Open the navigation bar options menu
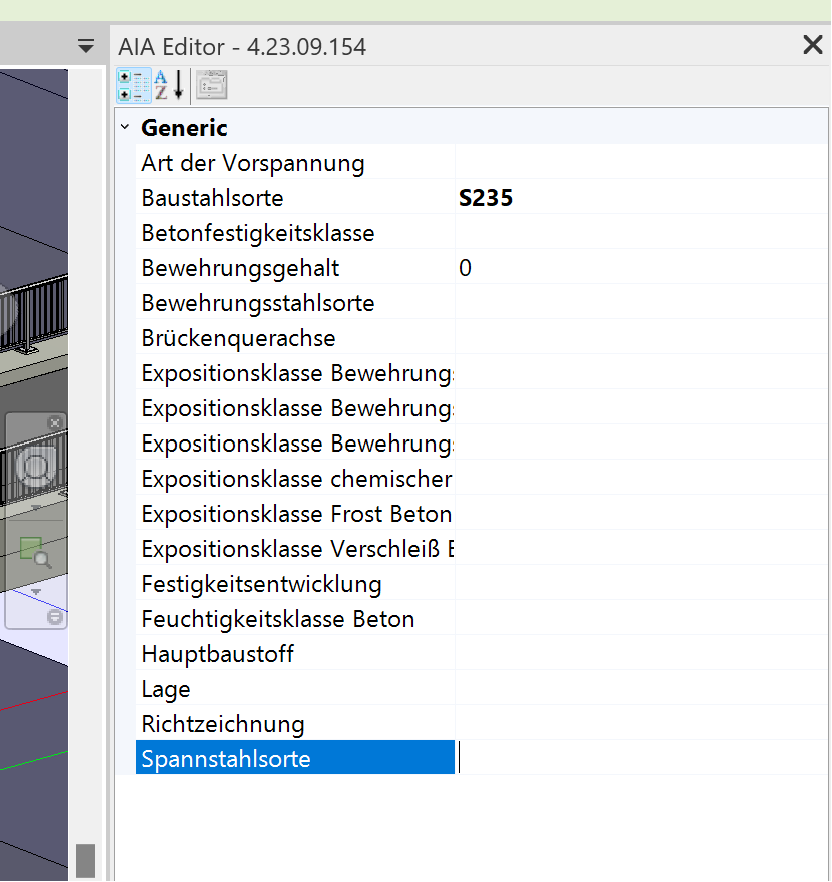Image resolution: width=832 pixels, height=882 pixels. pos(55,618)
